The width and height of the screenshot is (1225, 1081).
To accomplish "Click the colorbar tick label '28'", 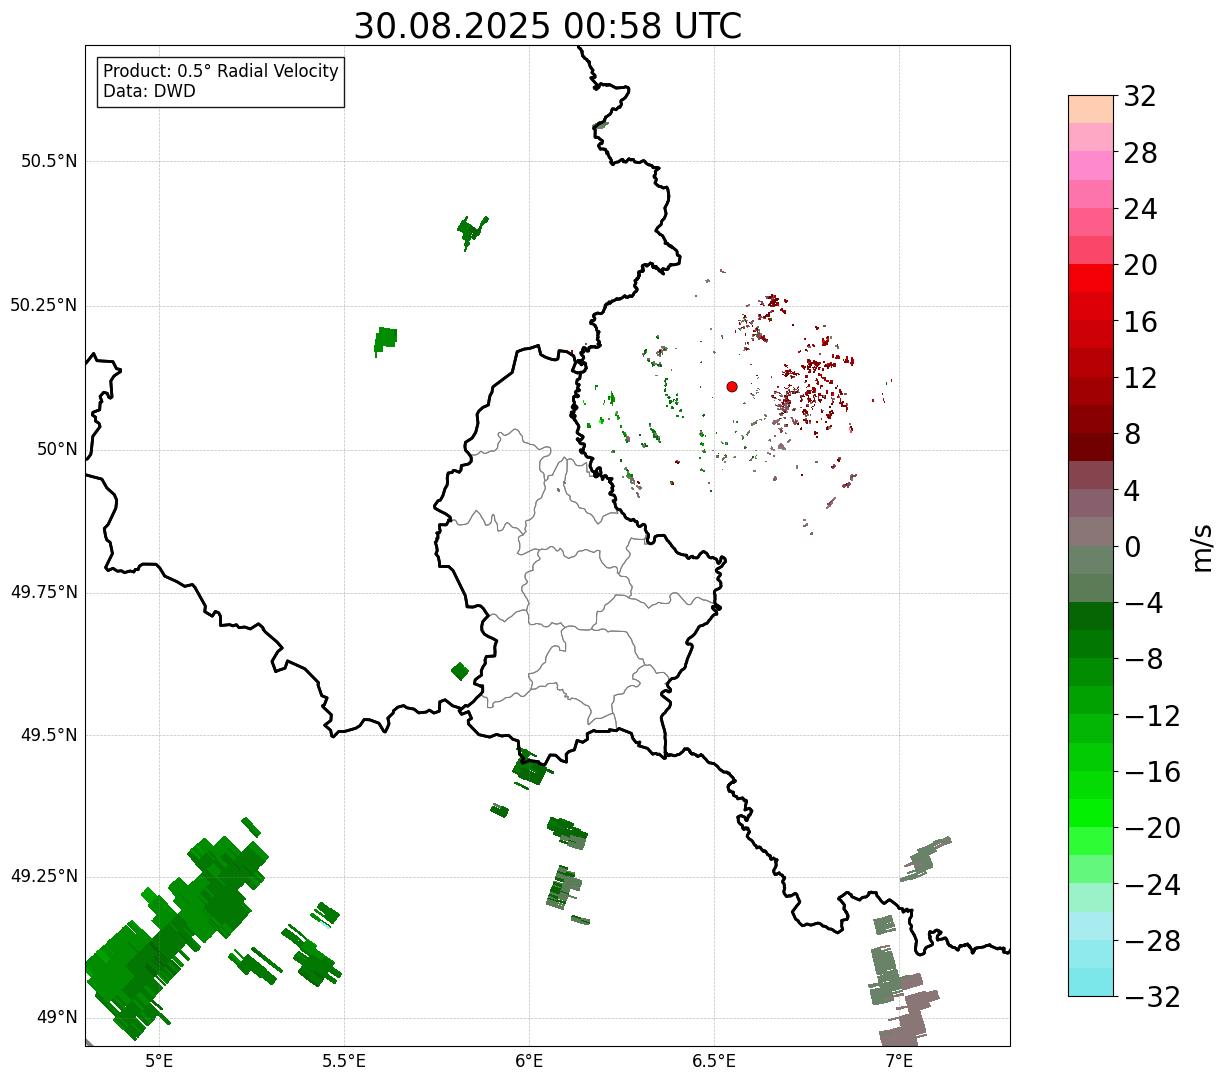I will click(1140, 154).
